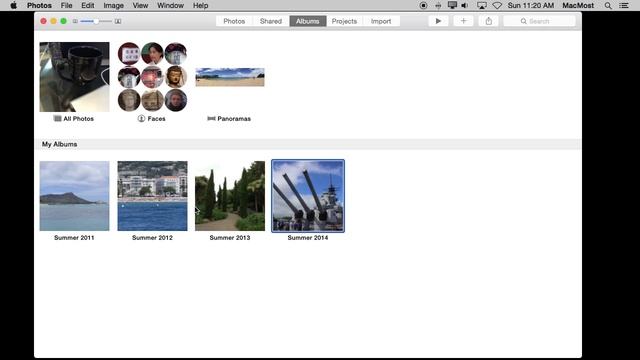640x360 pixels.
Task: Click the large thumbnail size icon
Action: click(x=118, y=21)
